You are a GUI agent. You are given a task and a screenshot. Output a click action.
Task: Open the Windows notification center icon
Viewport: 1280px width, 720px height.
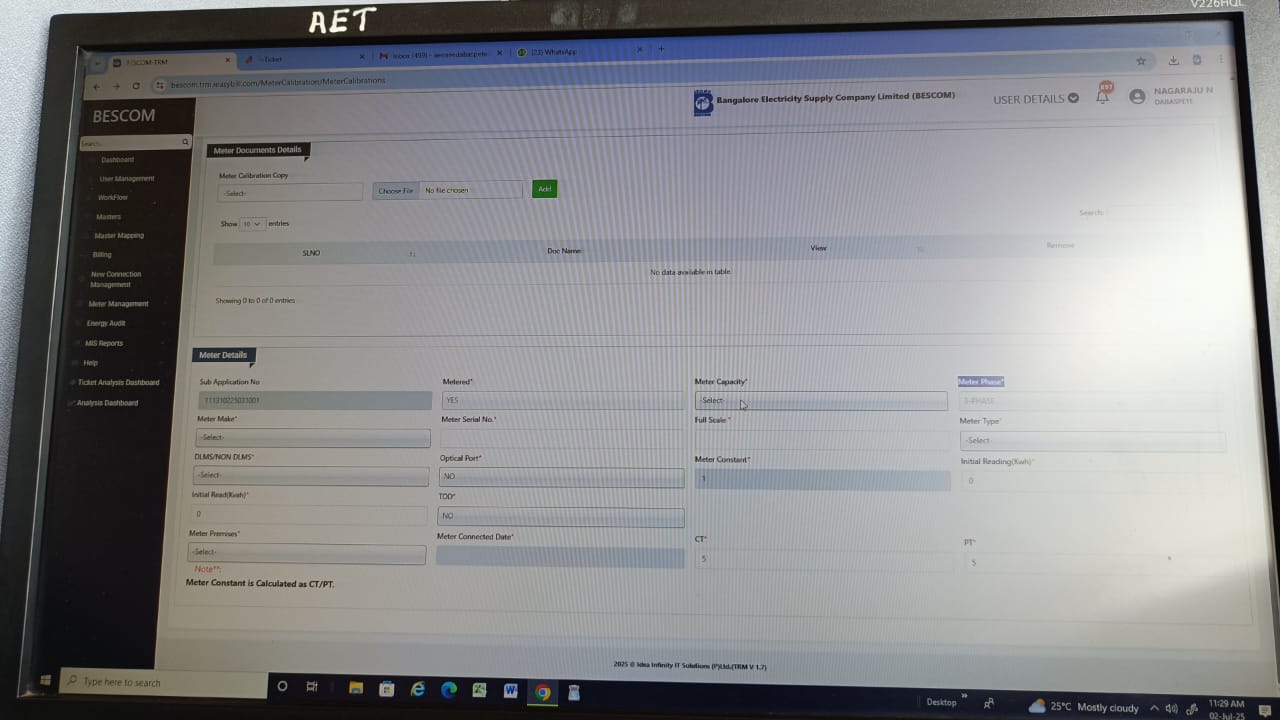click(1264, 710)
